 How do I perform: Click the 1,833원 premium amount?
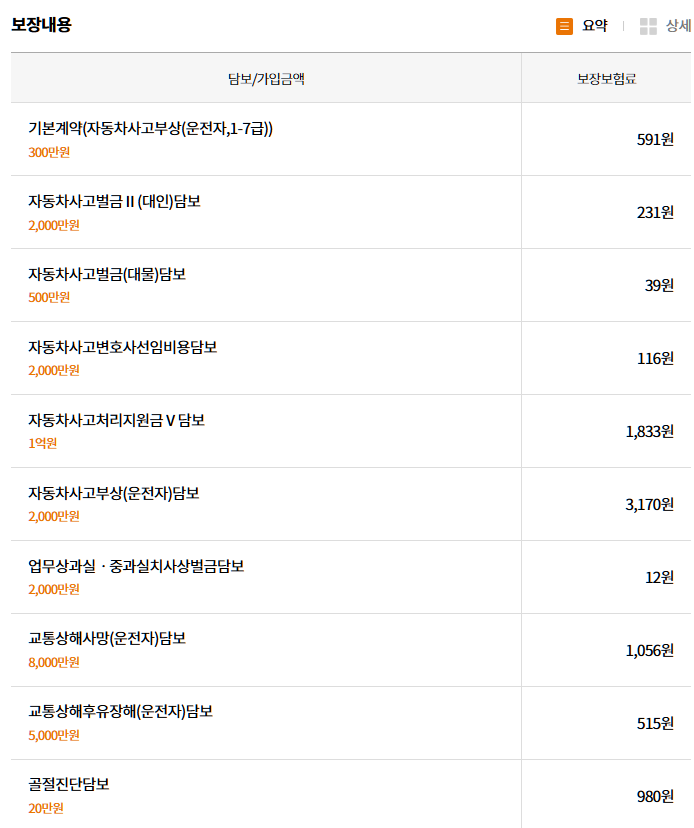tap(649, 431)
